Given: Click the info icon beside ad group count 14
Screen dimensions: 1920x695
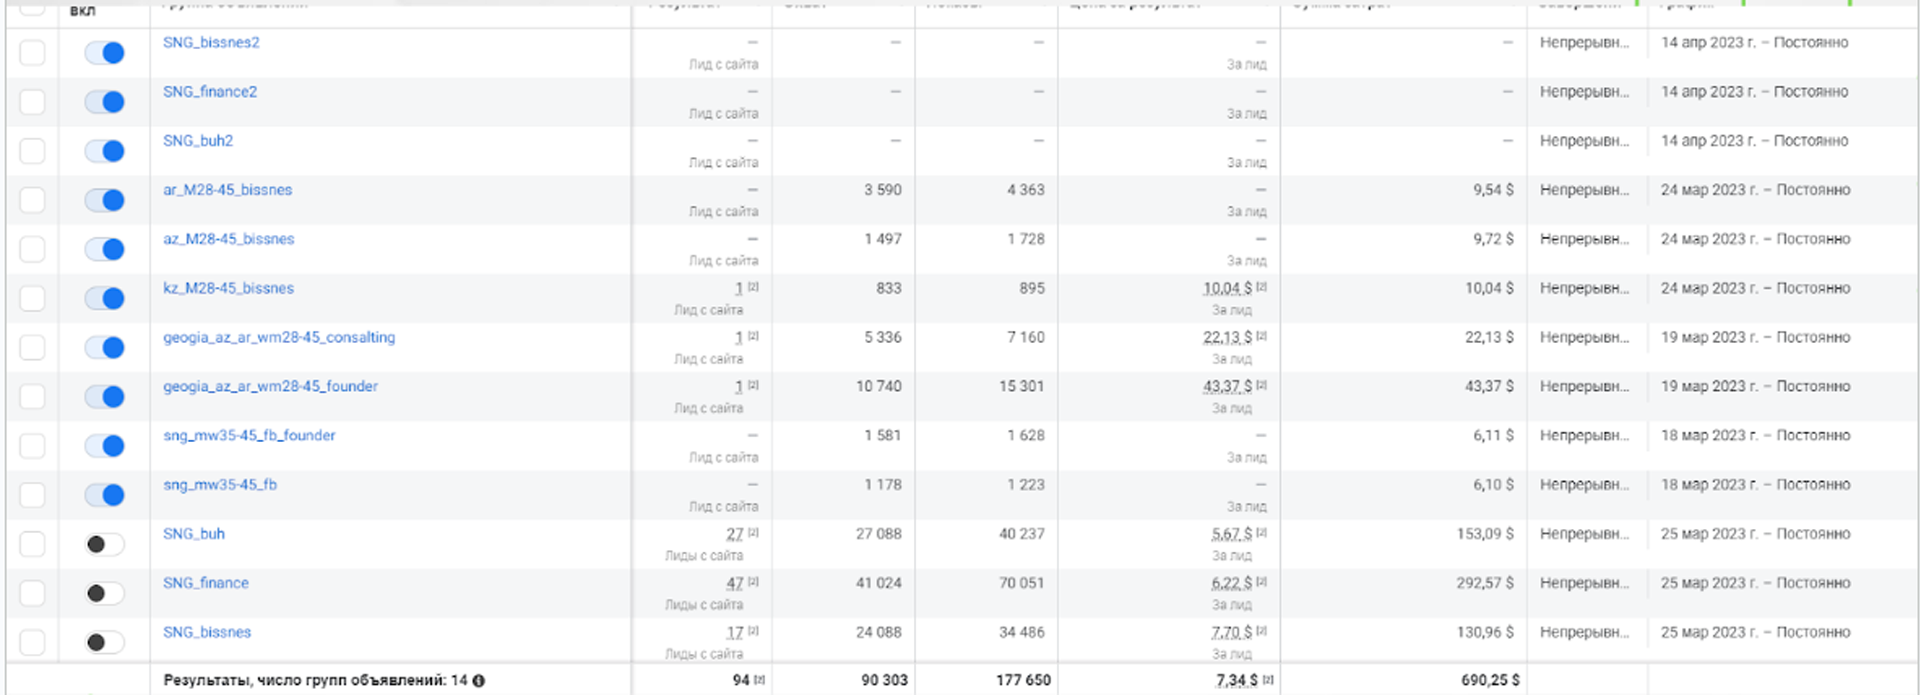Looking at the screenshot, I should click(479, 681).
